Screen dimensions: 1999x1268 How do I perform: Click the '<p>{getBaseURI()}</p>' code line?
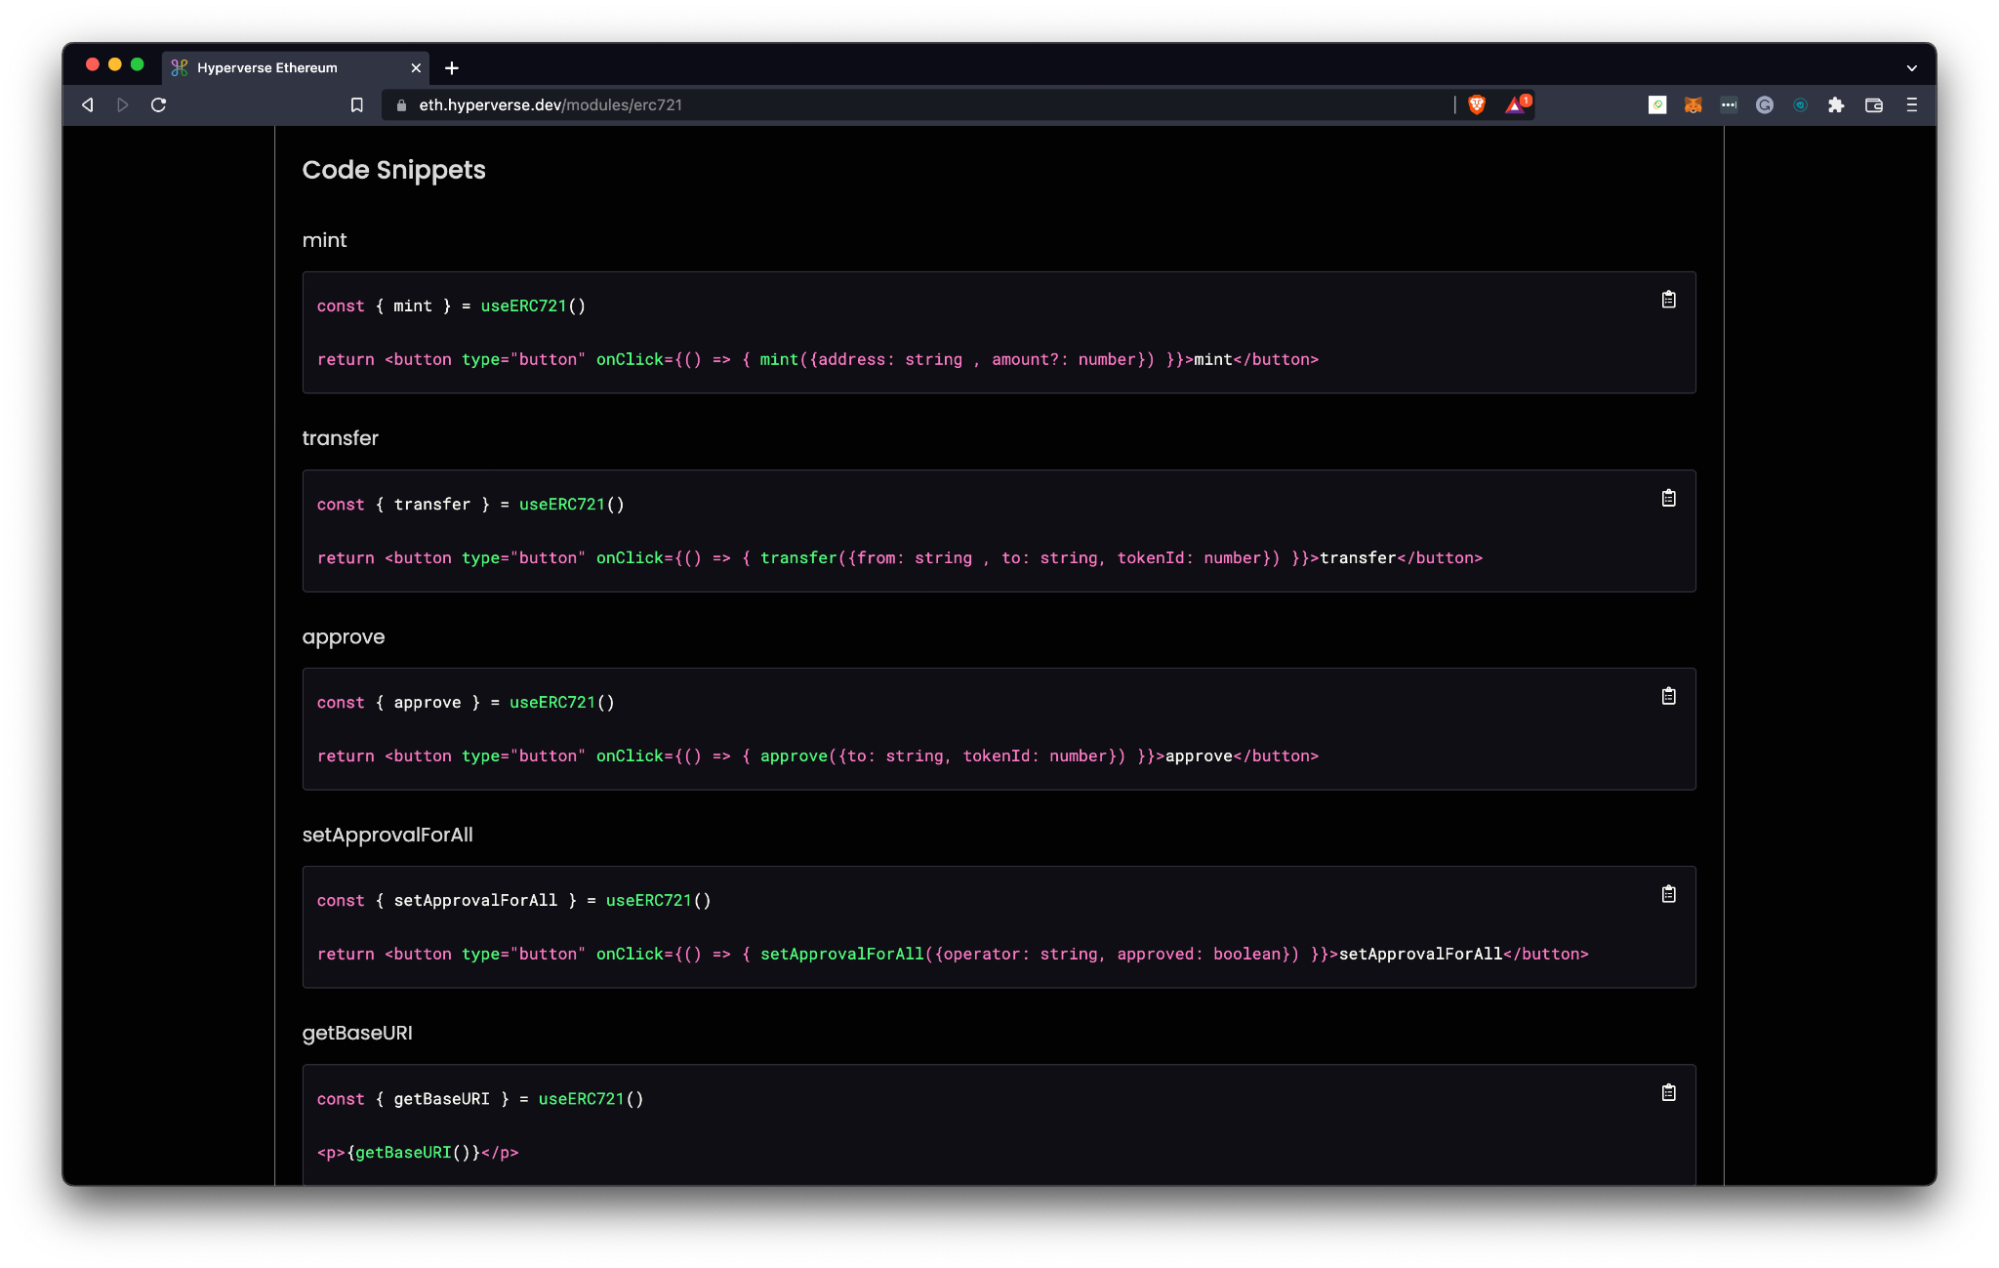tap(418, 1152)
